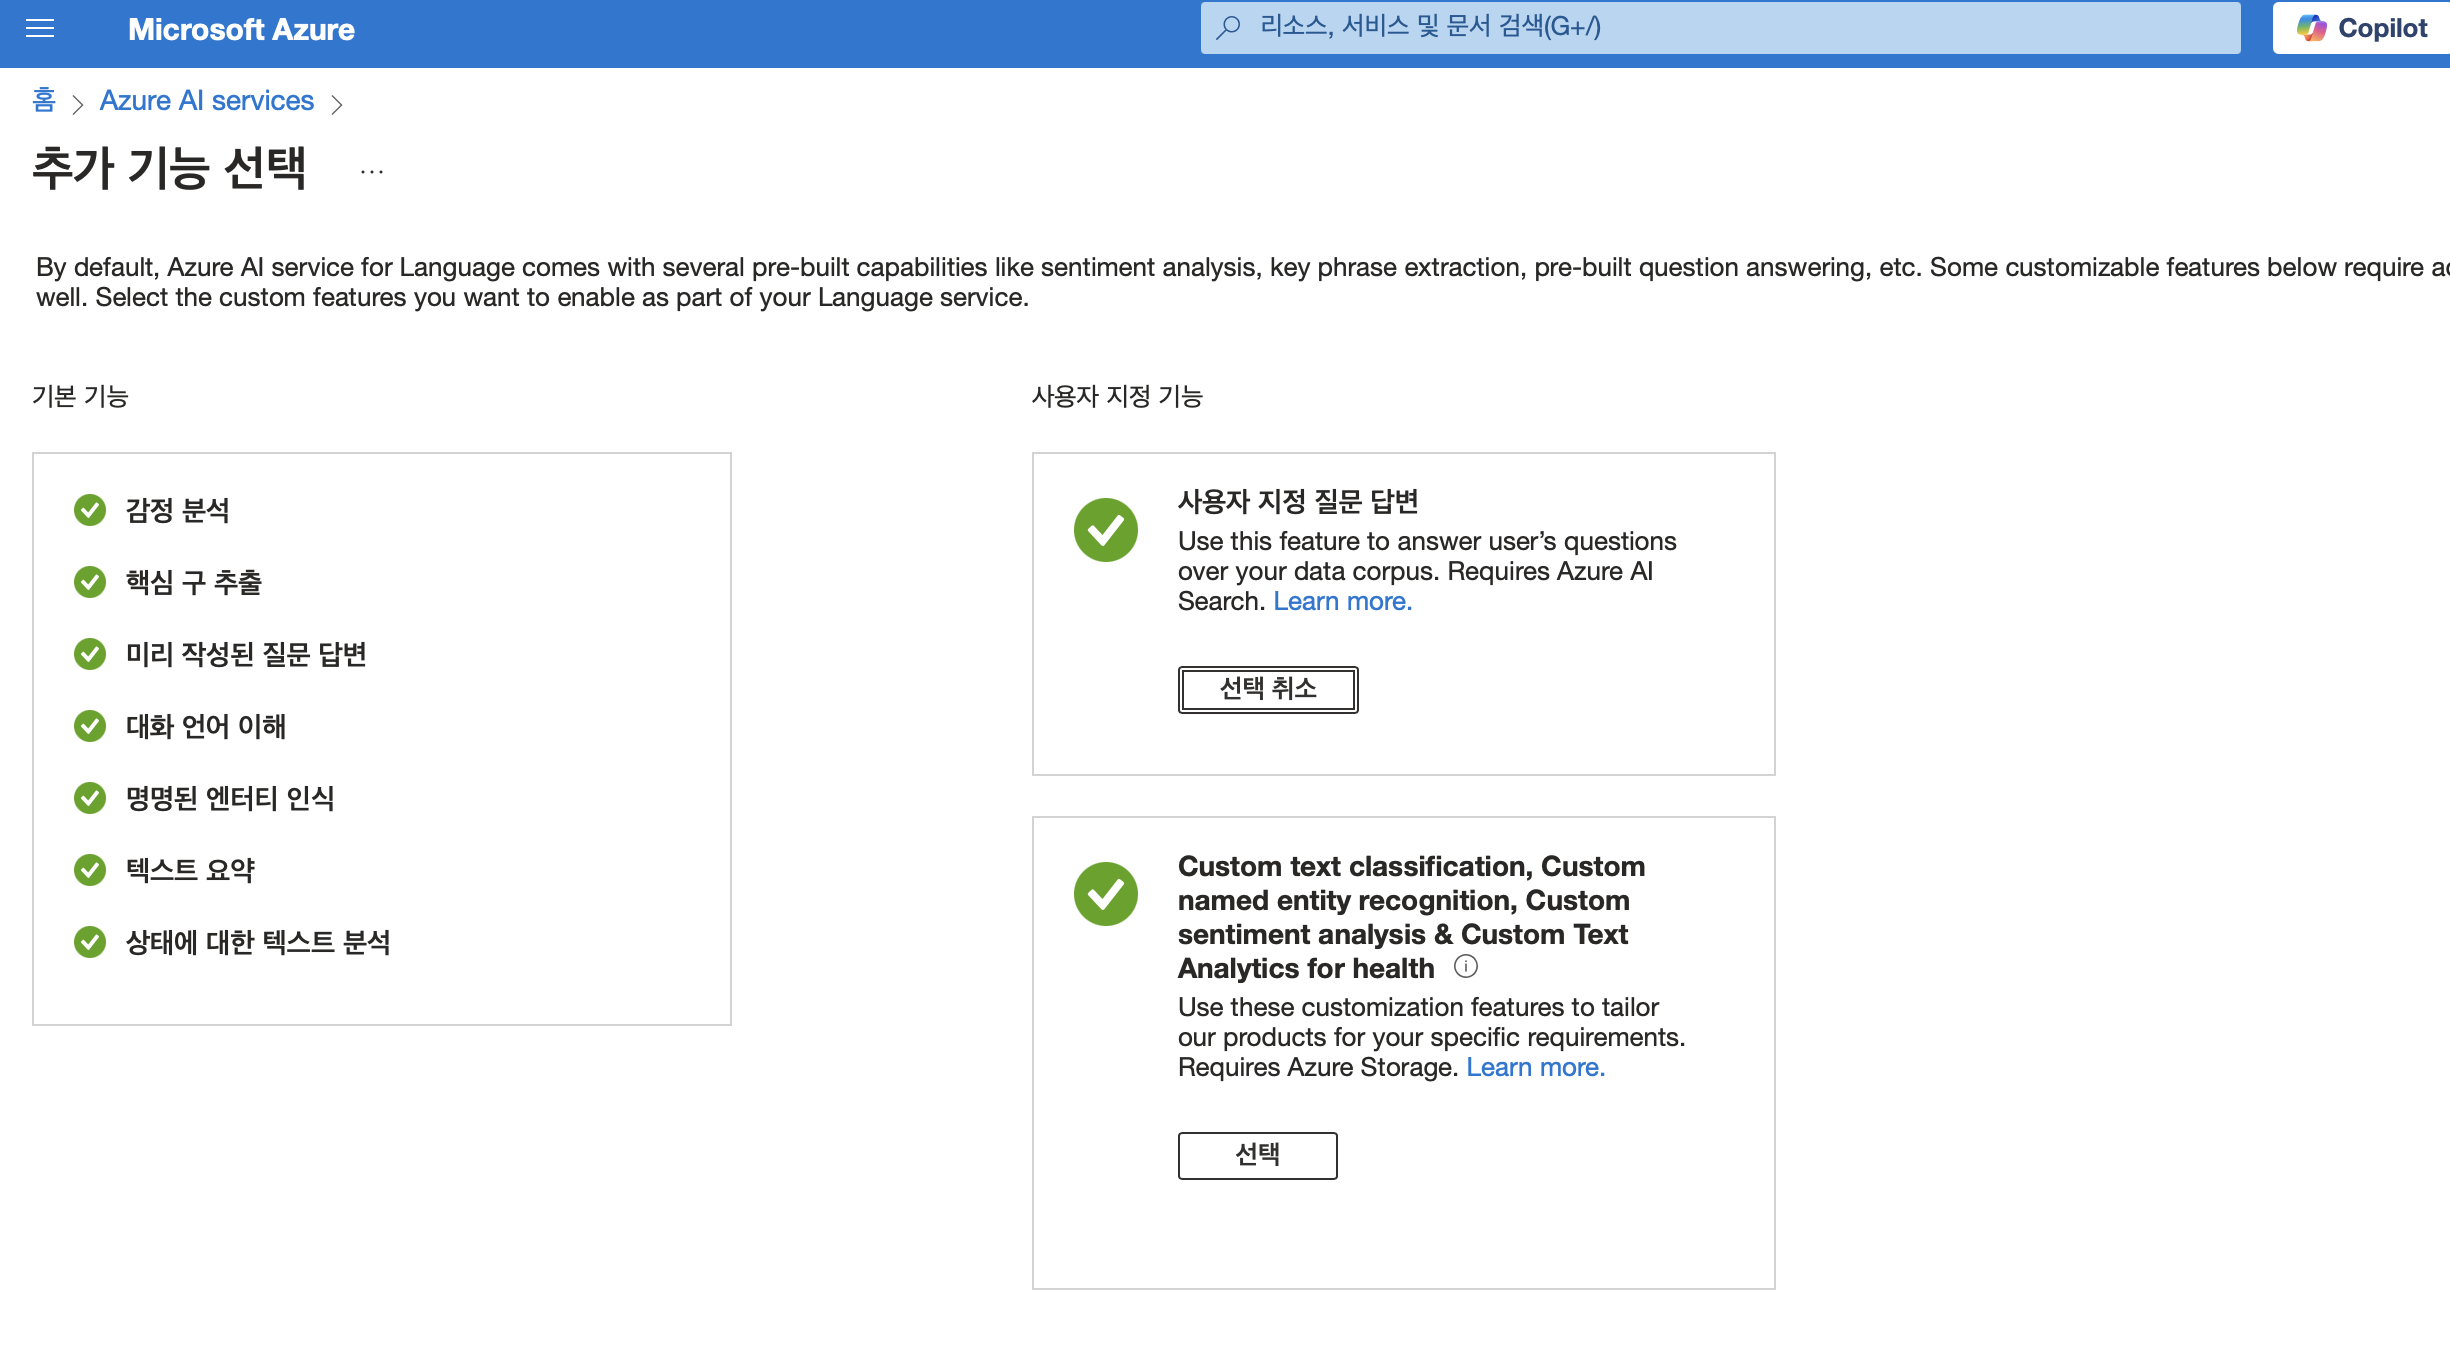Click check icon beside 명명된 엔터티 인식

[90, 798]
